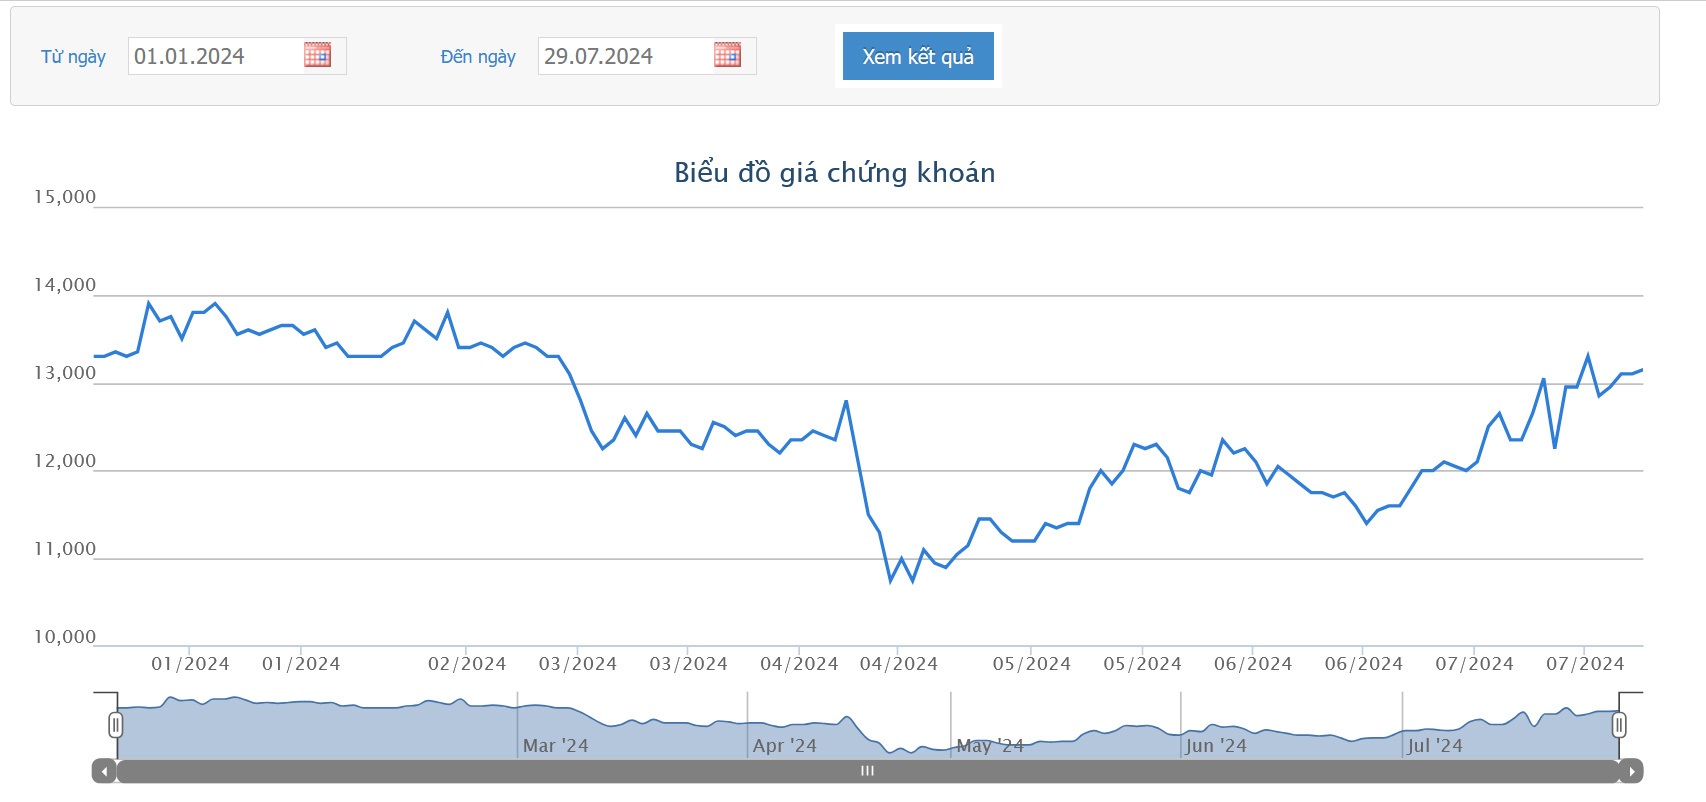Click the left range handle of the navigator
Screen dimensions: 1706x802
[x=116, y=725]
